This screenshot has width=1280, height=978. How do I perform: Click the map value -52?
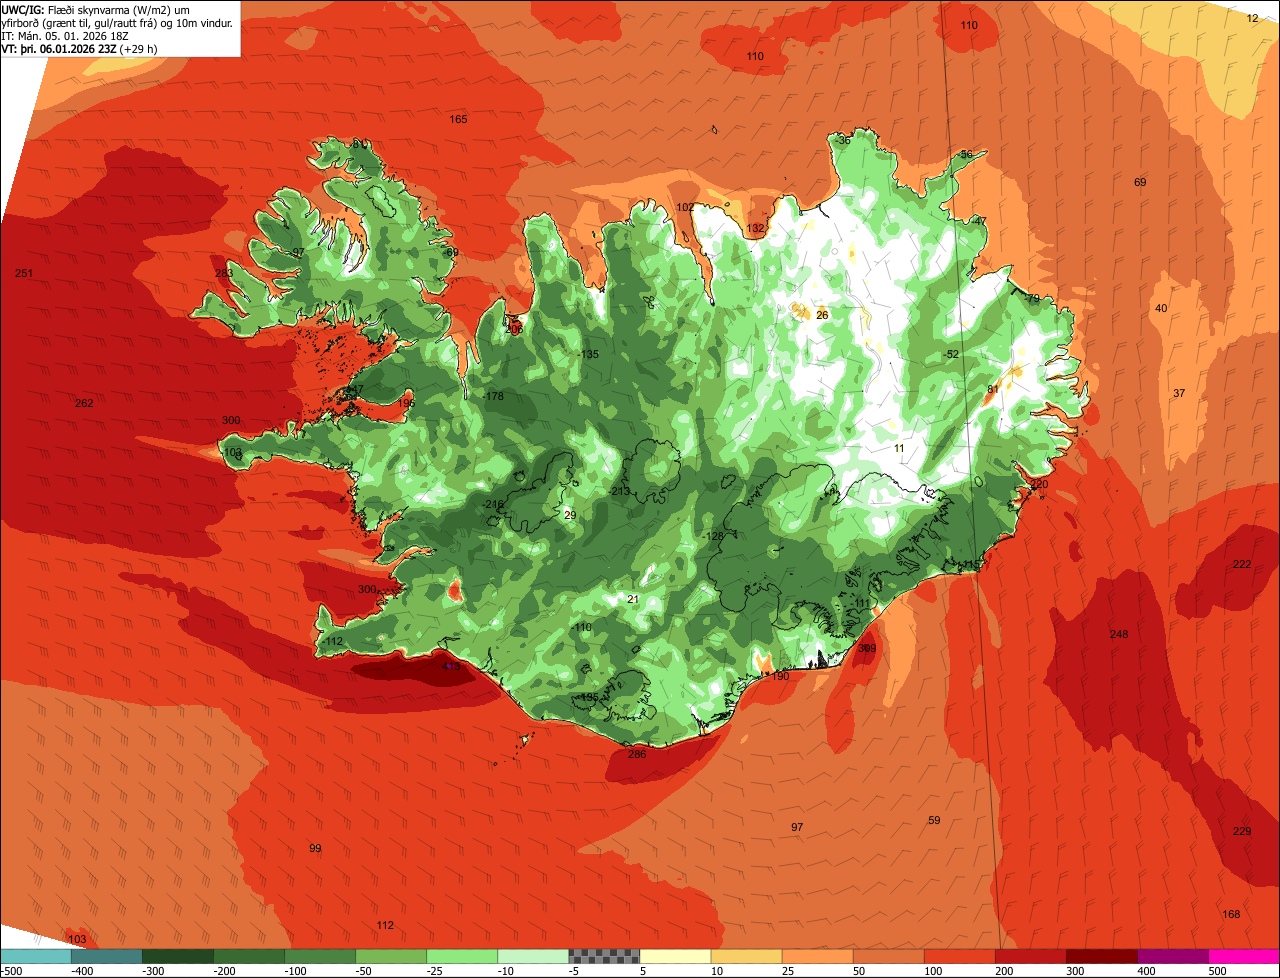(x=951, y=355)
